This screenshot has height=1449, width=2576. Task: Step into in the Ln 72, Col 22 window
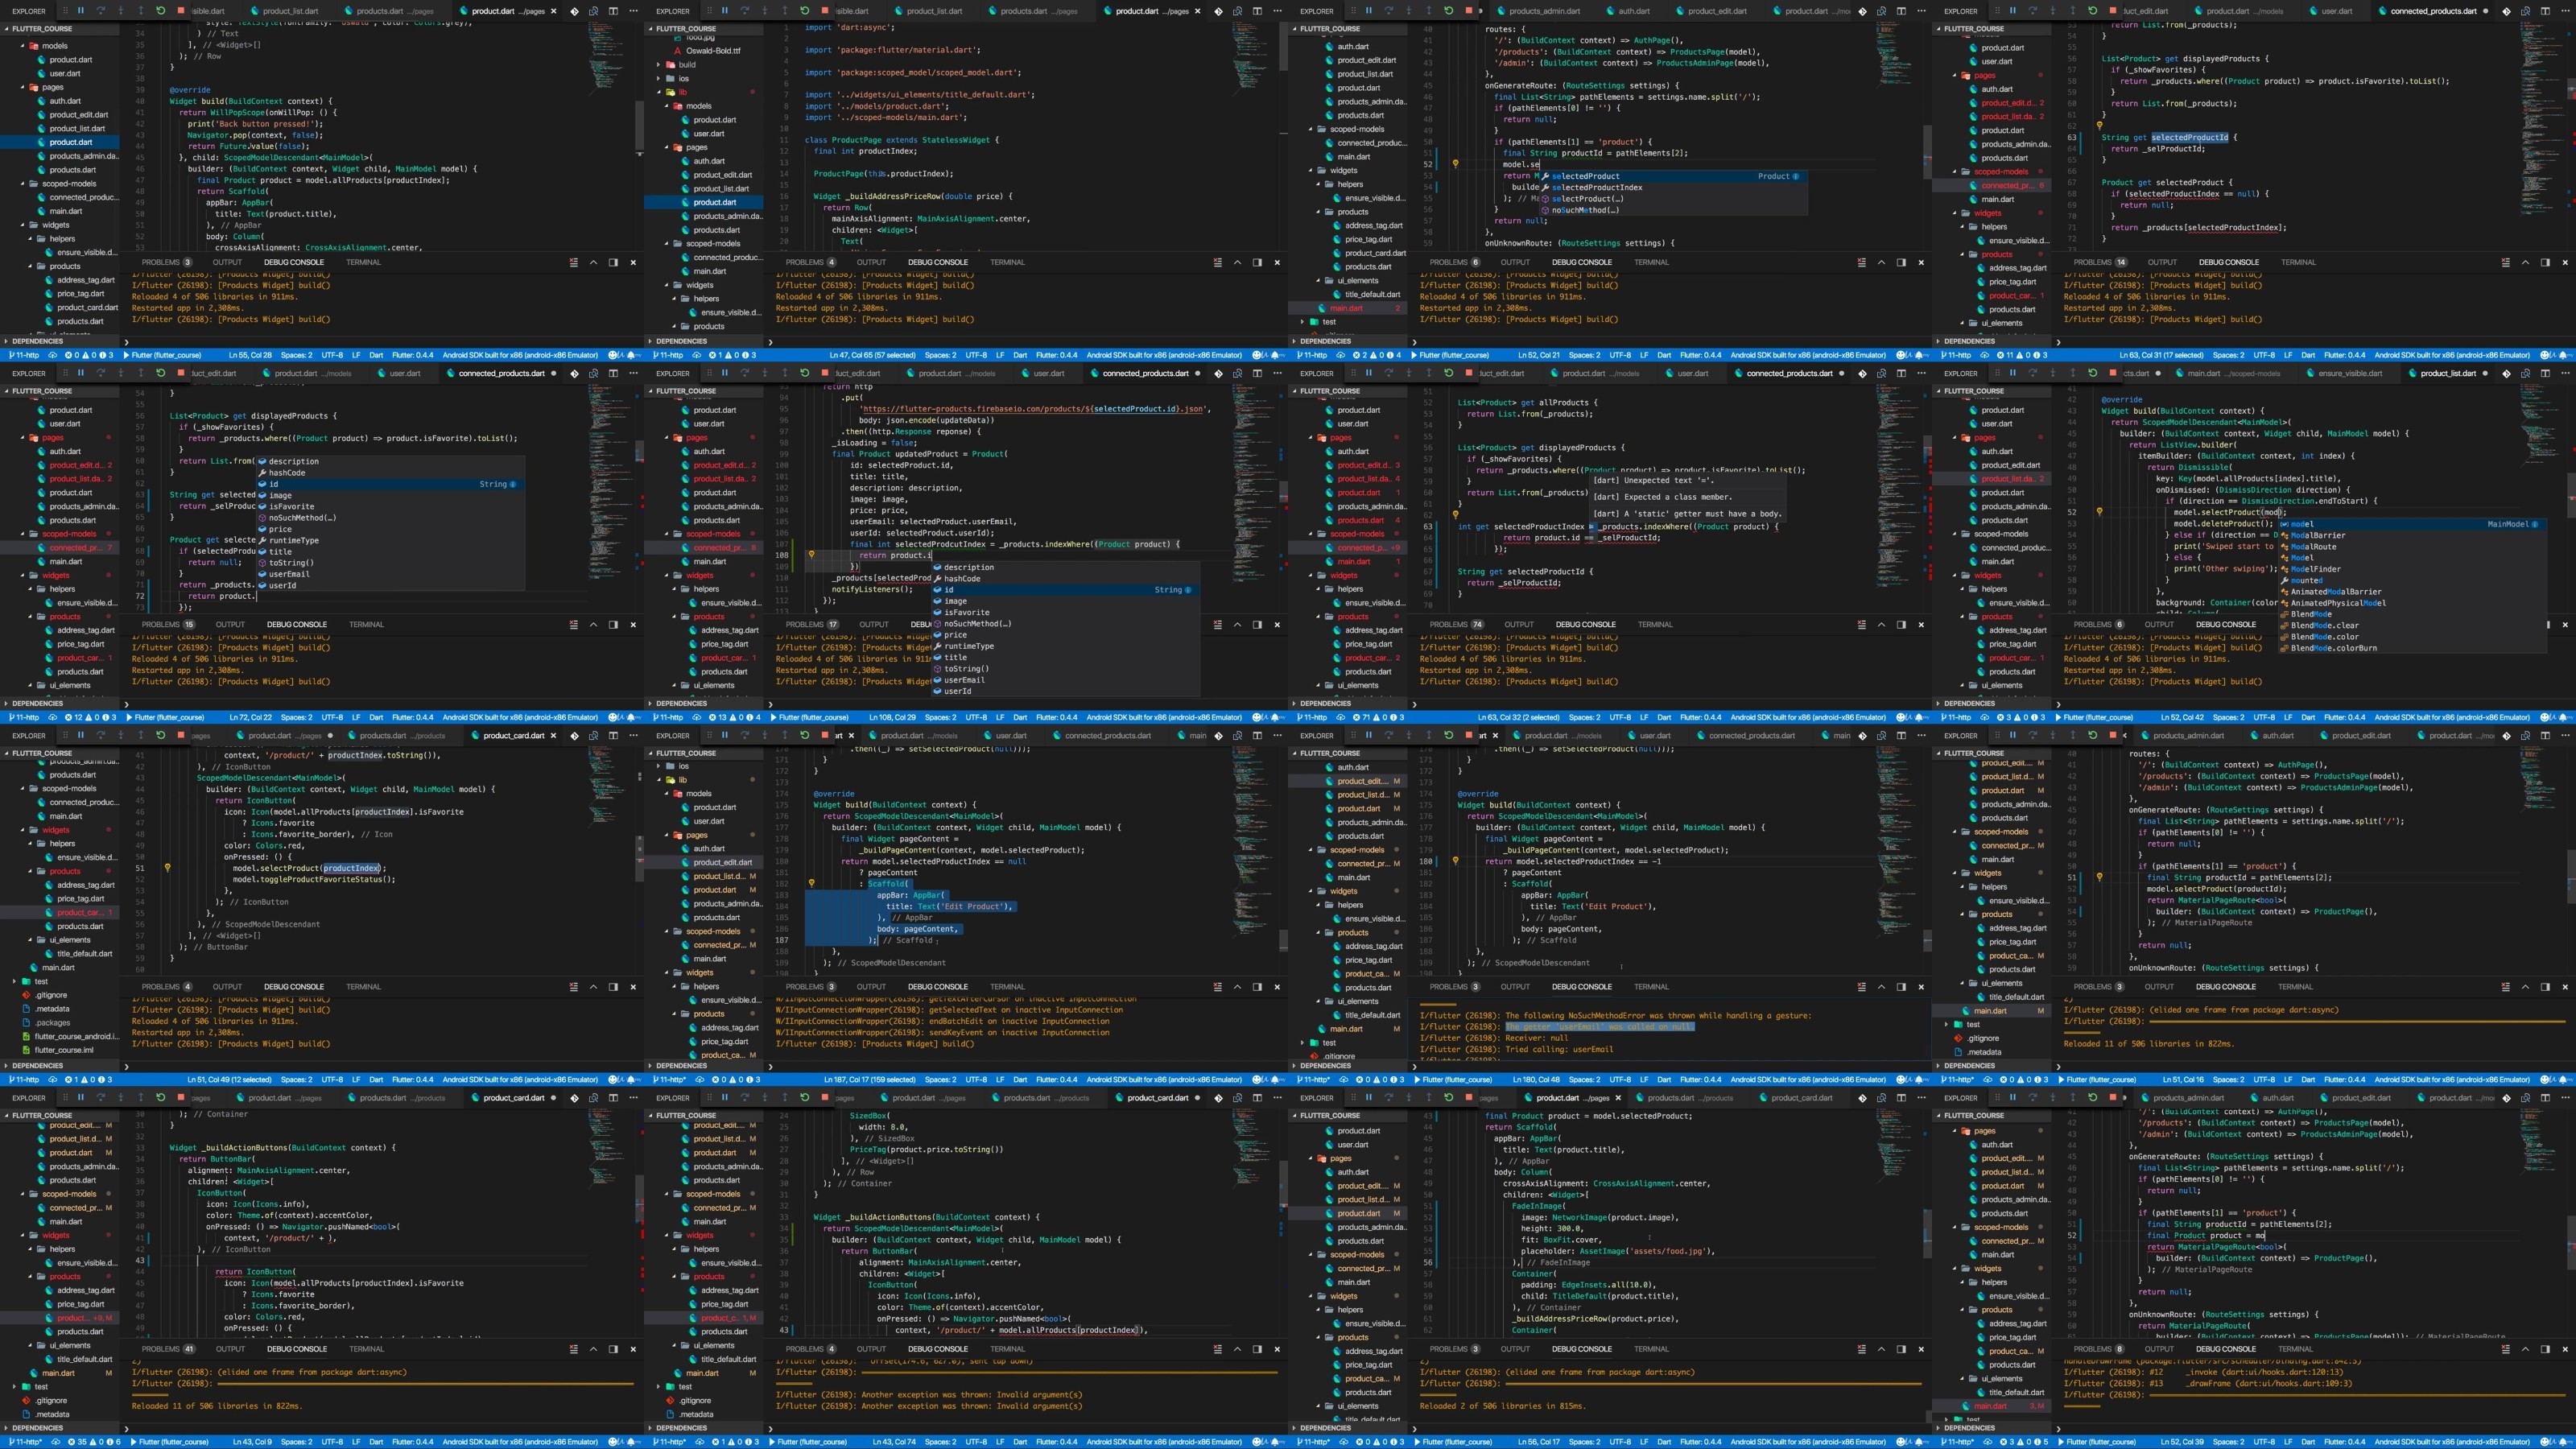(121, 373)
